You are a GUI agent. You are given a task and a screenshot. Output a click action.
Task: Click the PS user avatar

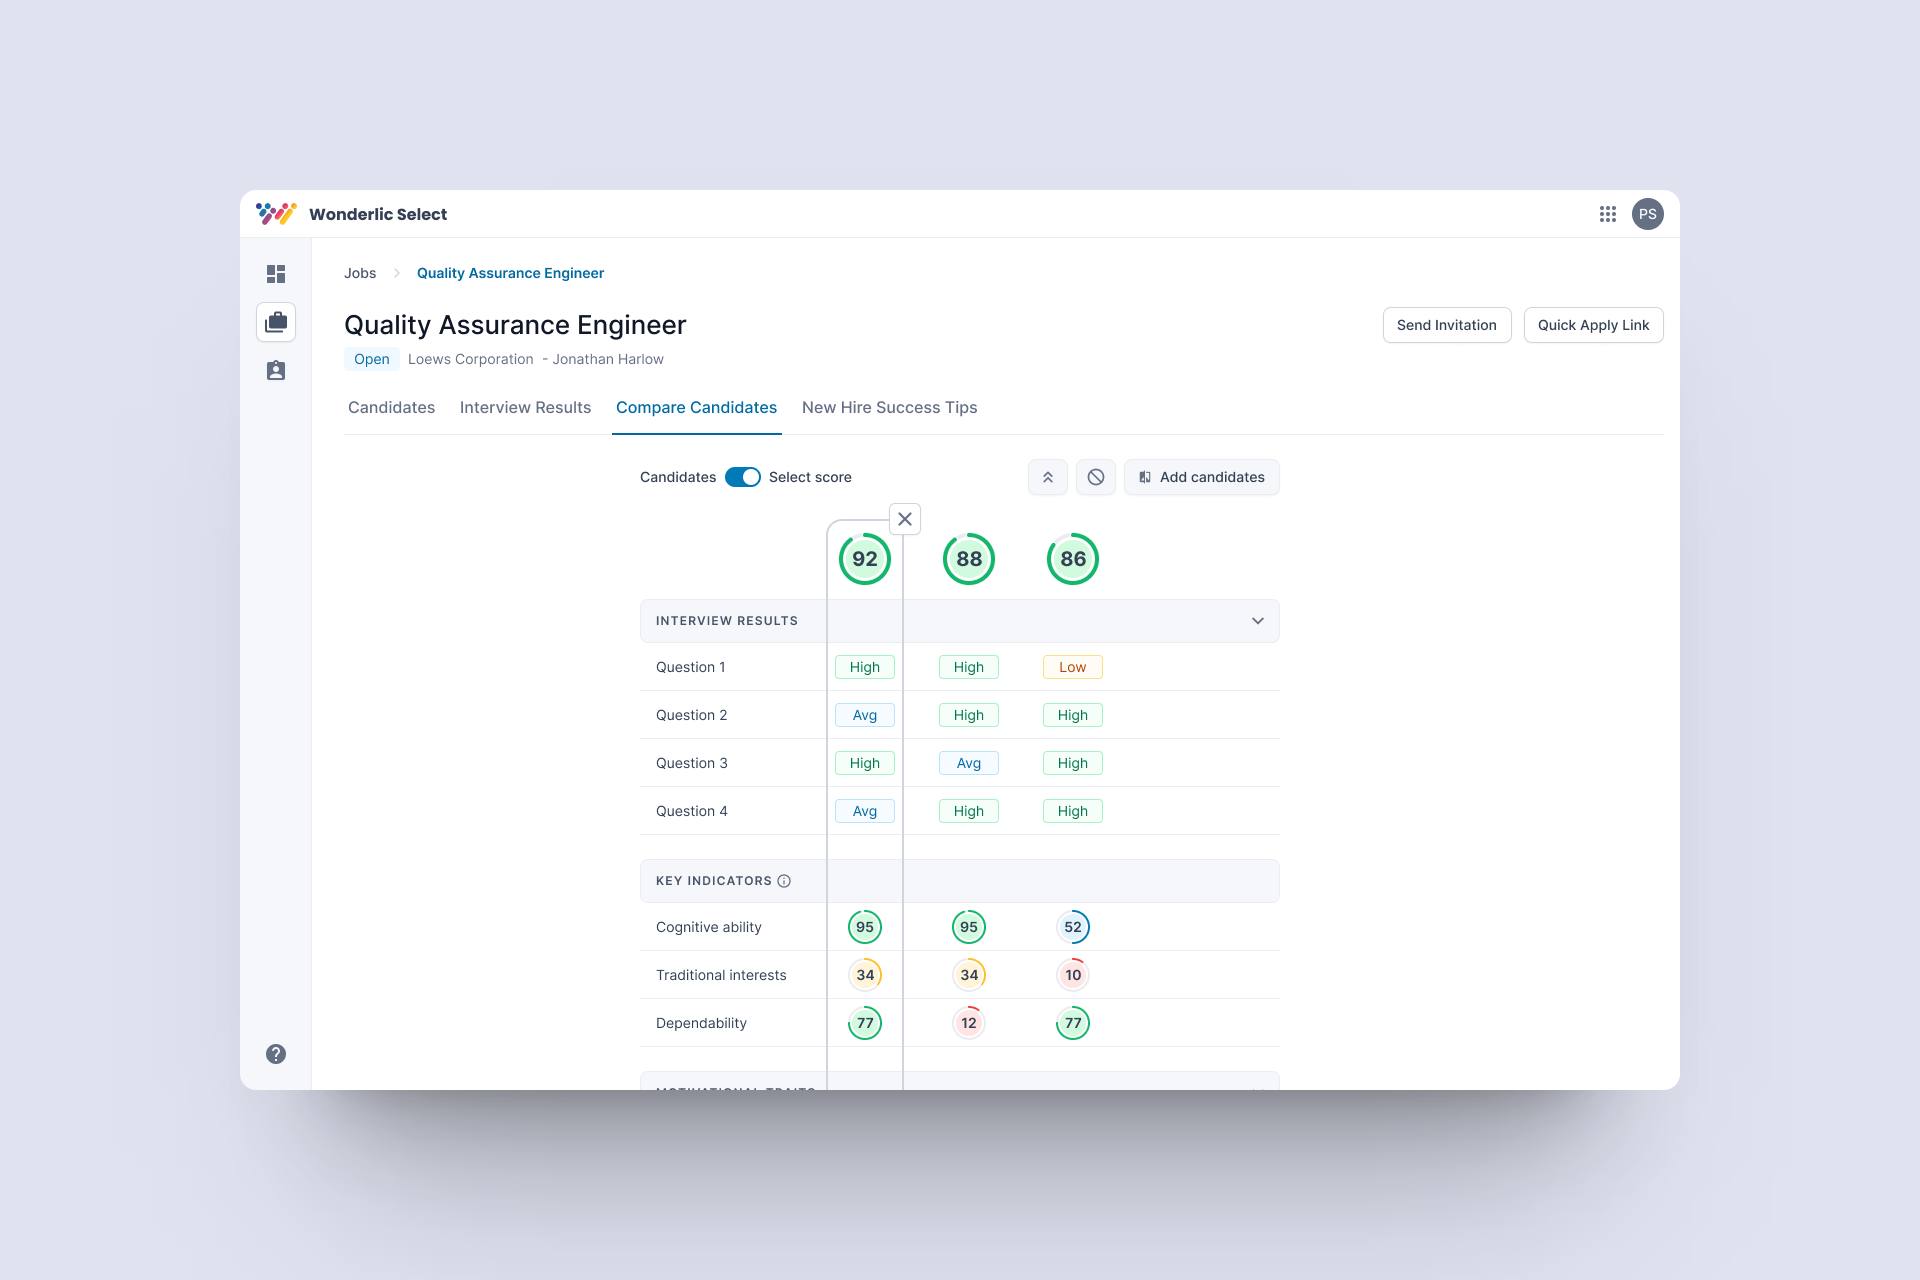coord(1648,214)
